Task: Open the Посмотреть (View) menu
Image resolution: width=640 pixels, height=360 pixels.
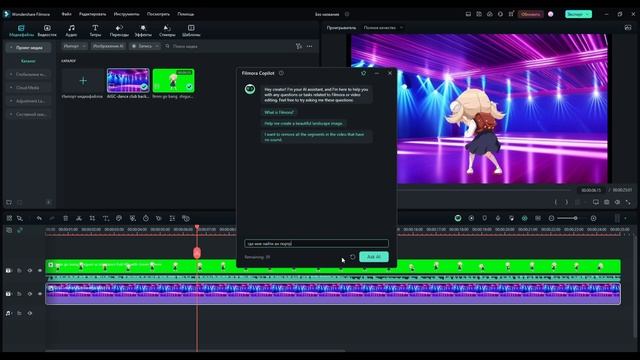Action: [x=158, y=14]
